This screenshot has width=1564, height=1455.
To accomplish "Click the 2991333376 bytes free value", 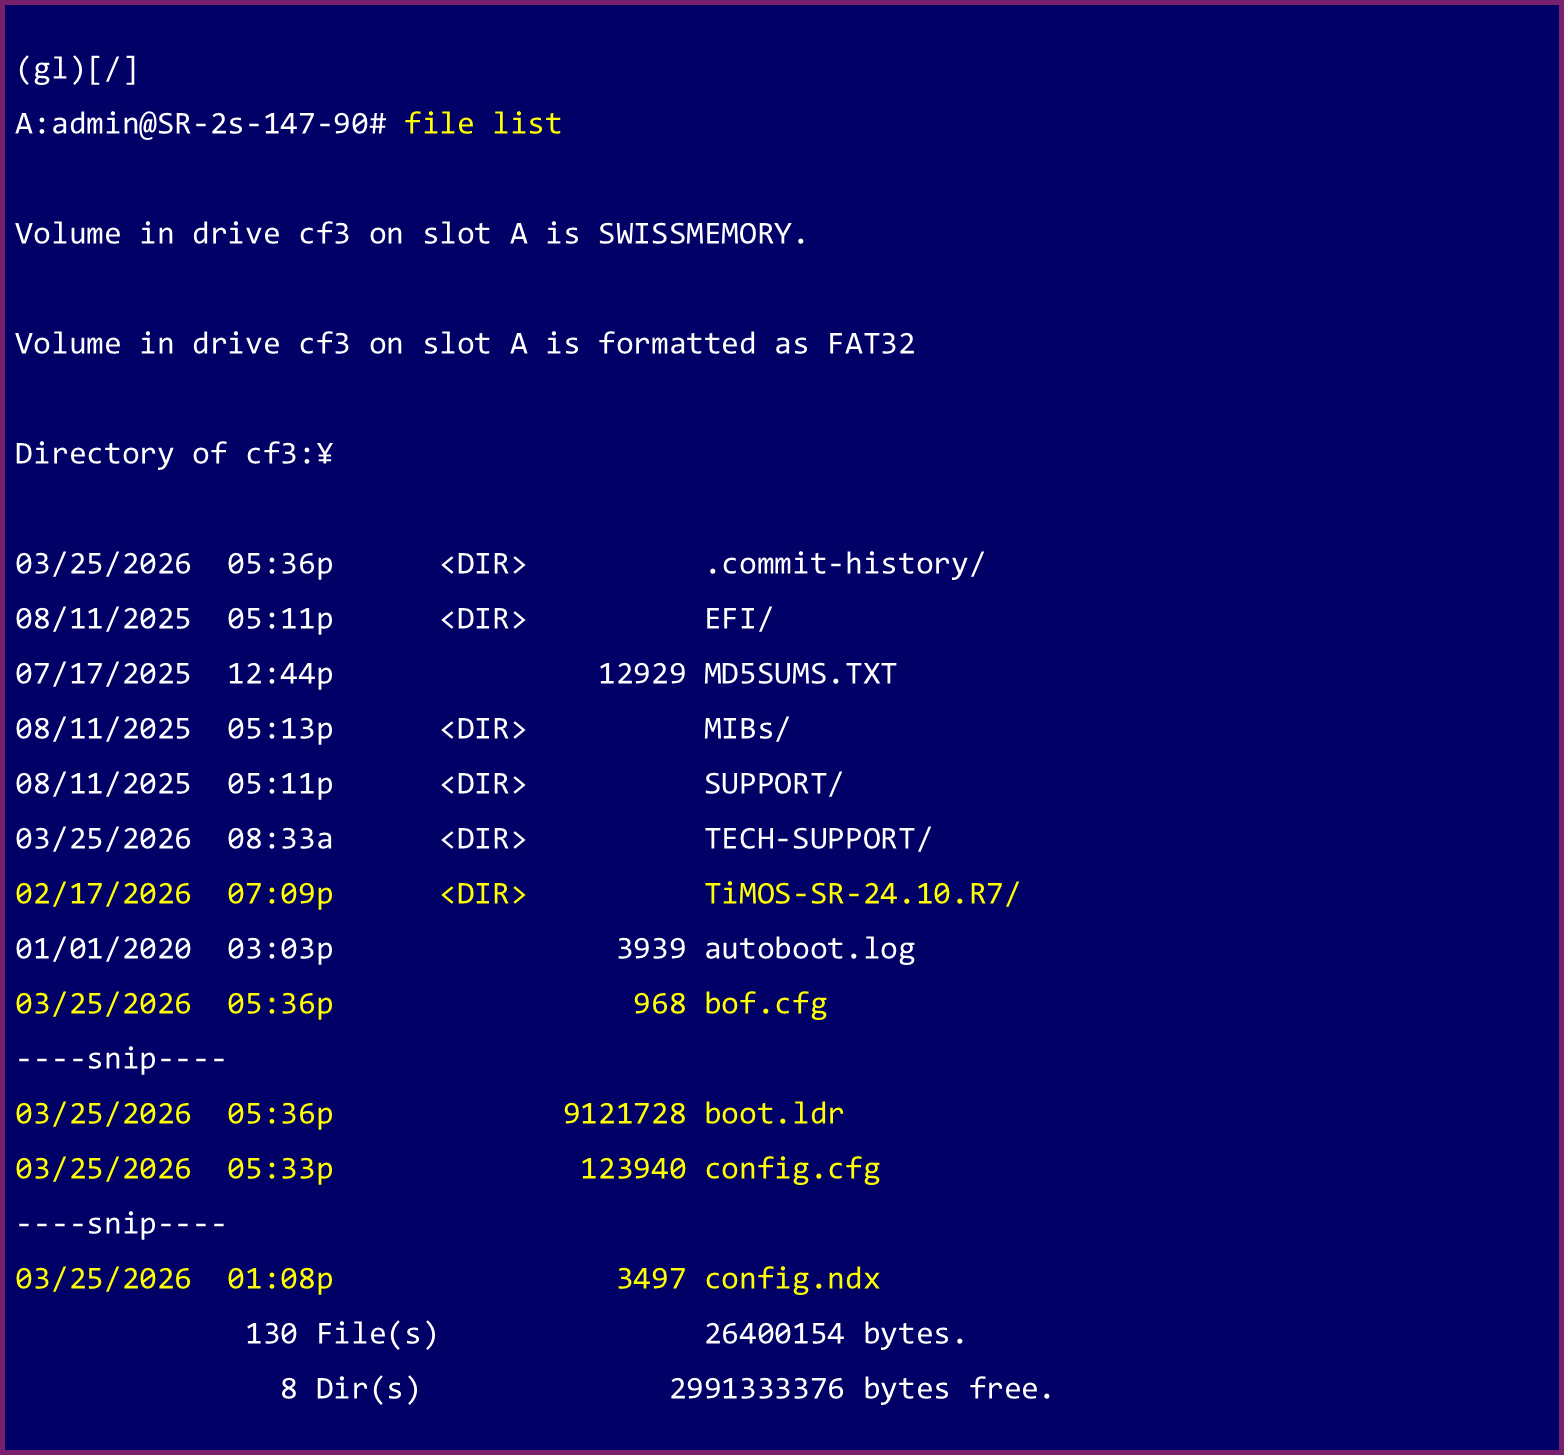I will (757, 1389).
